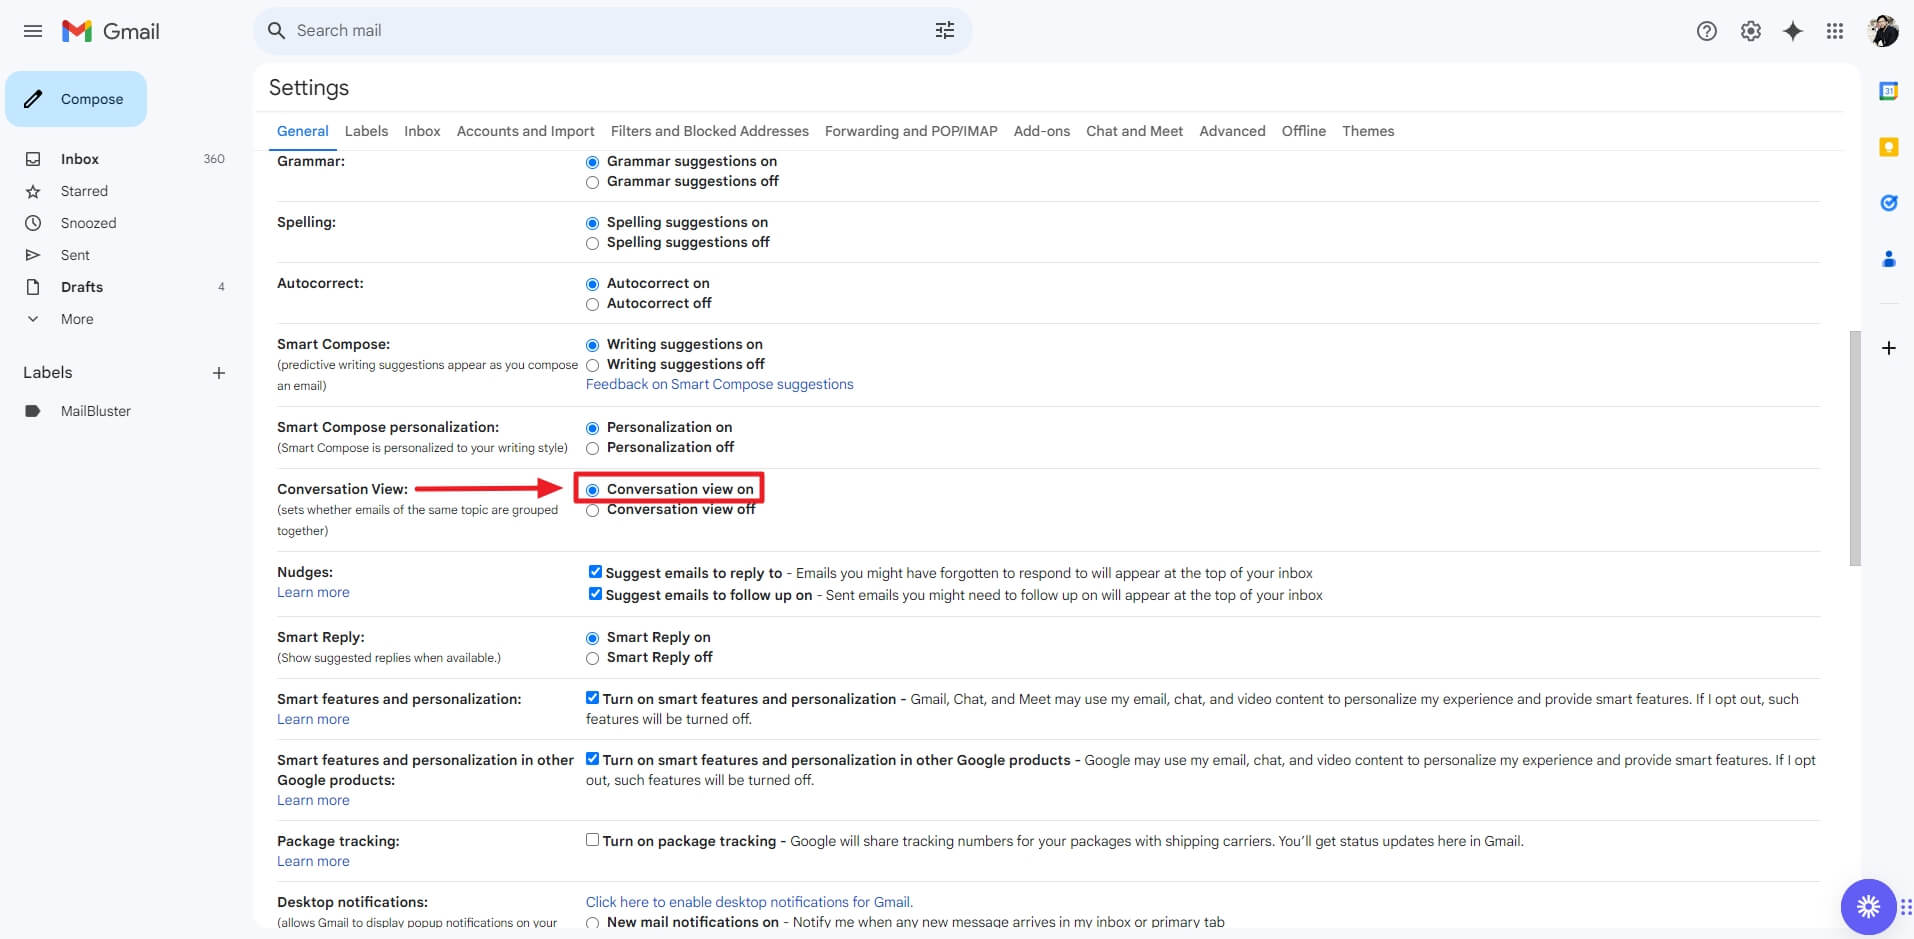The height and width of the screenshot is (939, 1914).
Task: Collapse the main navigation with the hamburger menu
Action: click(x=33, y=31)
